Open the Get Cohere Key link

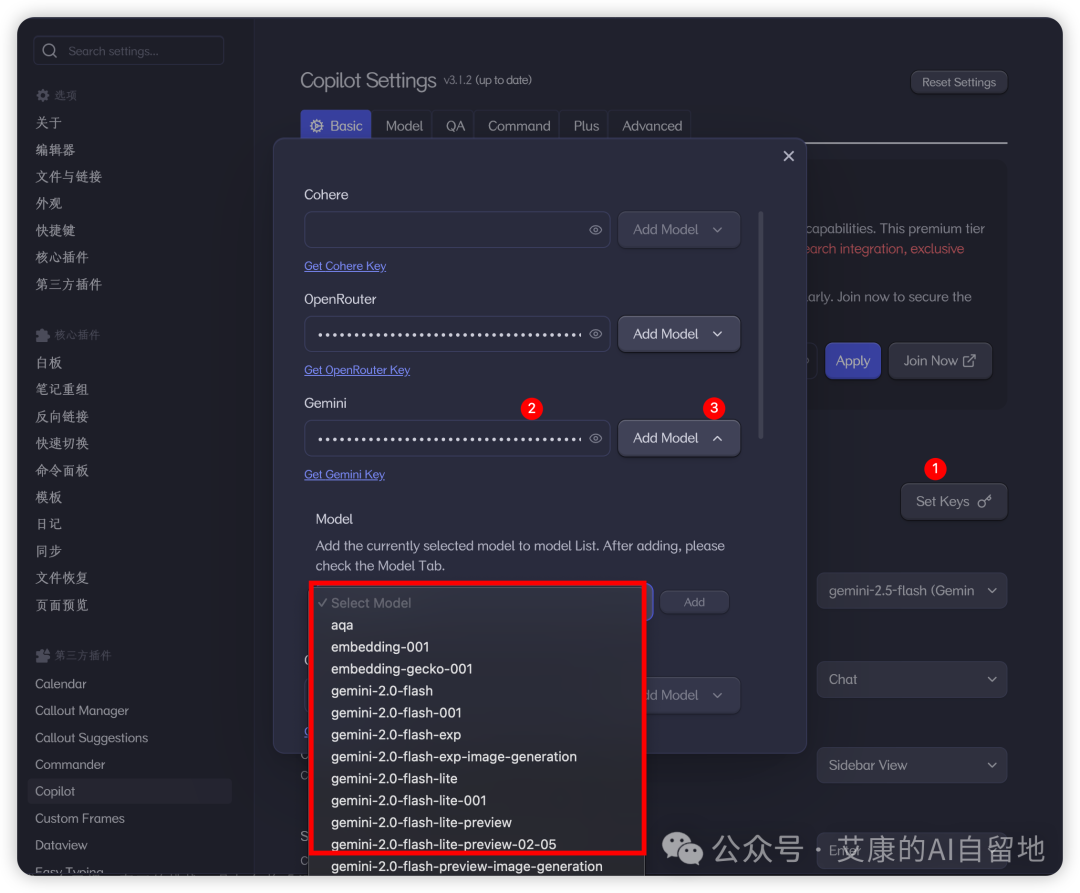point(345,266)
